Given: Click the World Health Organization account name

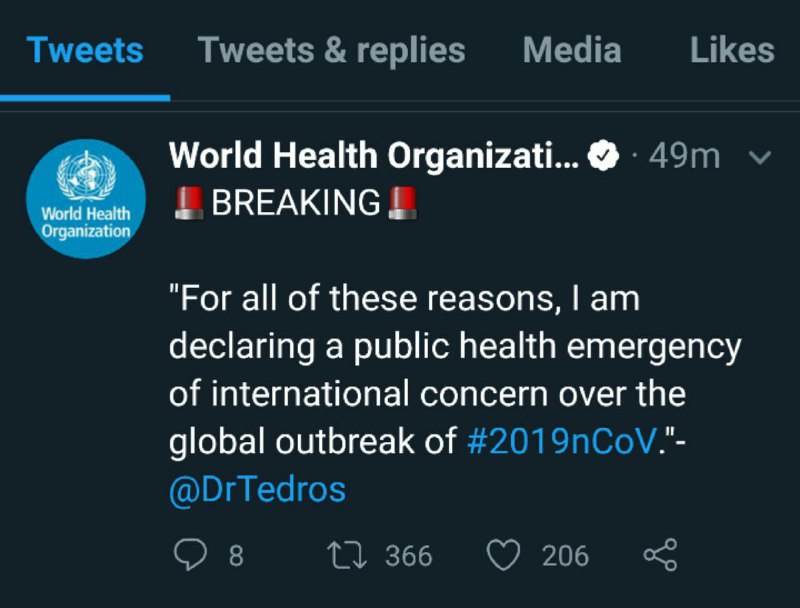Looking at the screenshot, I should (x=374, y=156).
